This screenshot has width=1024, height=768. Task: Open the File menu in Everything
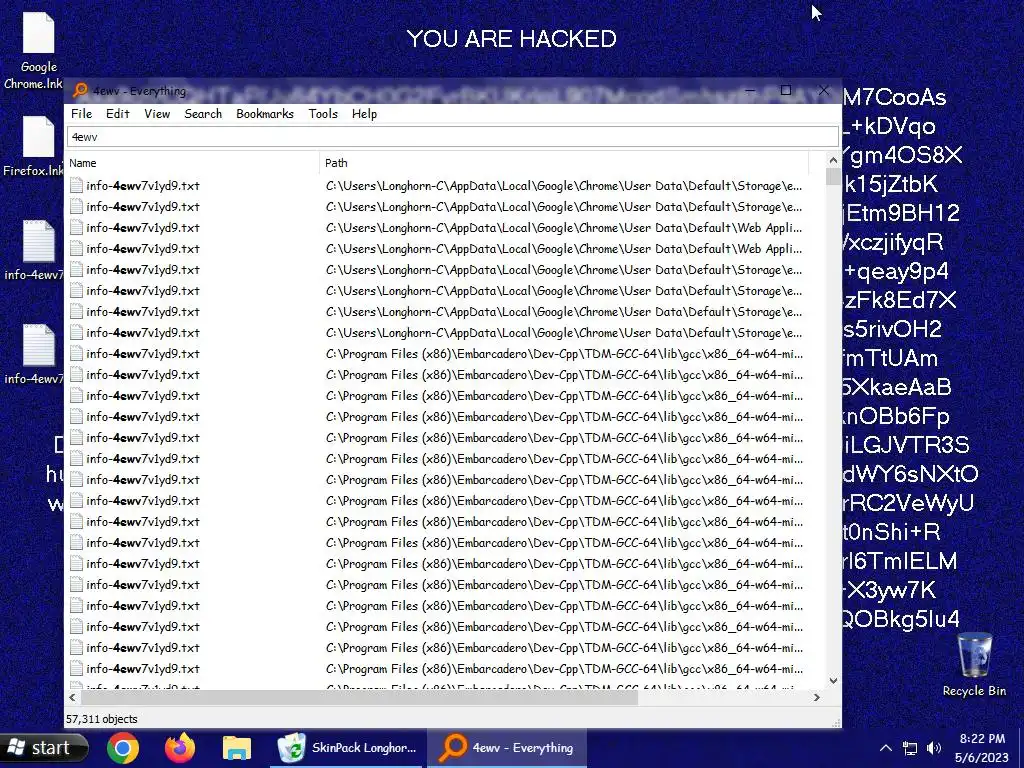click(x=81, y=114)
